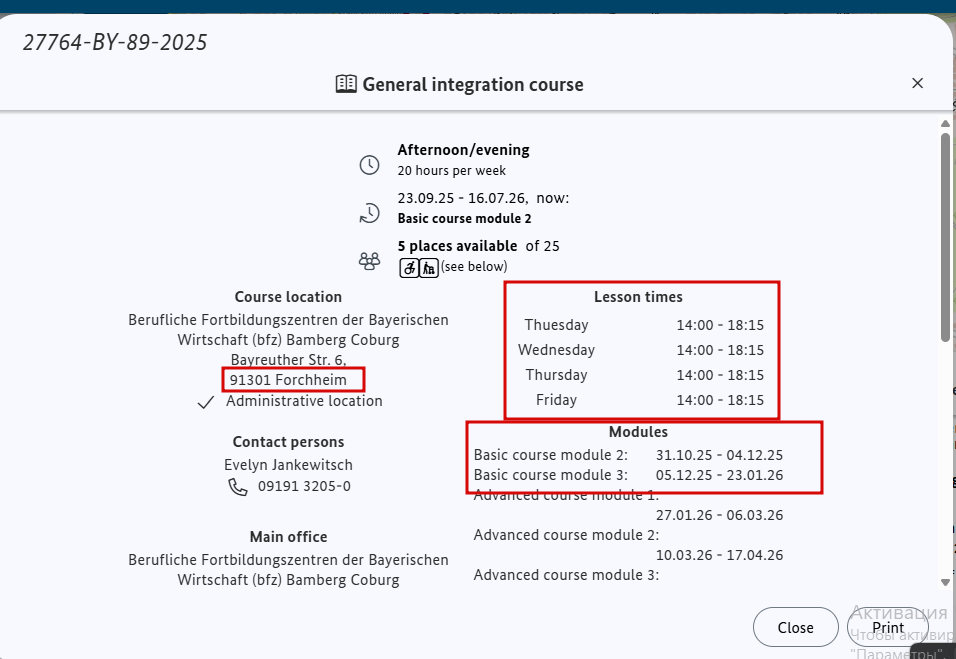Click the Advanced course module 2 label
956x659 pixels.
tap(566, 535)
